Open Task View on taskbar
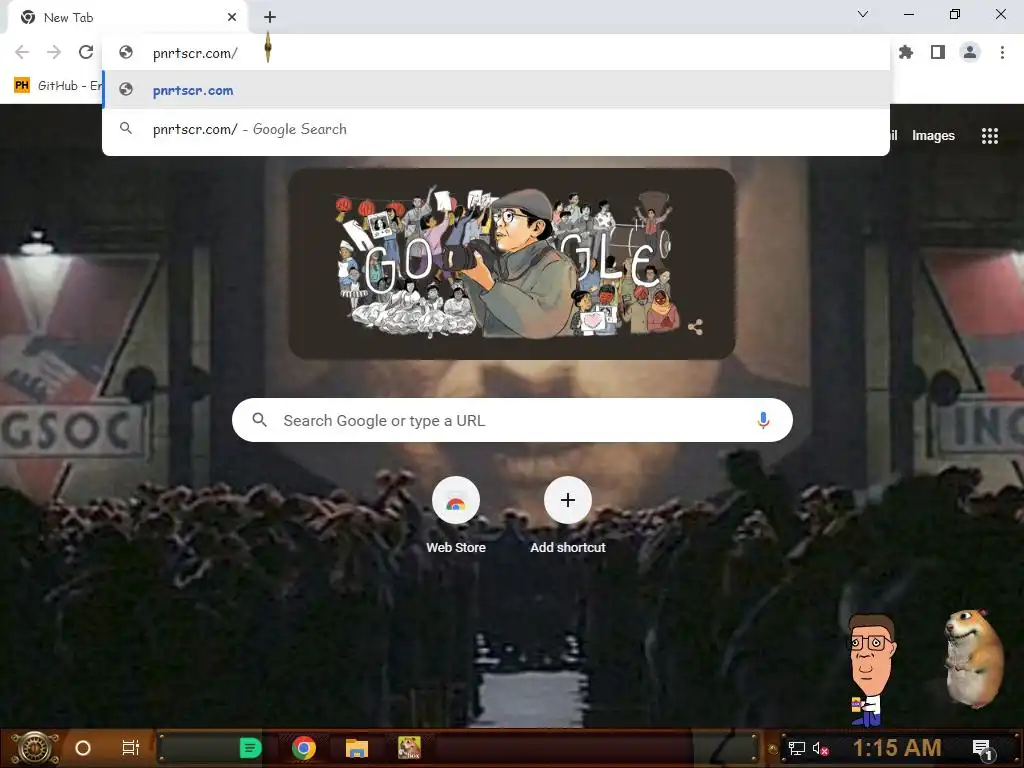1024x768 pixels. click(x=131, y=748)
